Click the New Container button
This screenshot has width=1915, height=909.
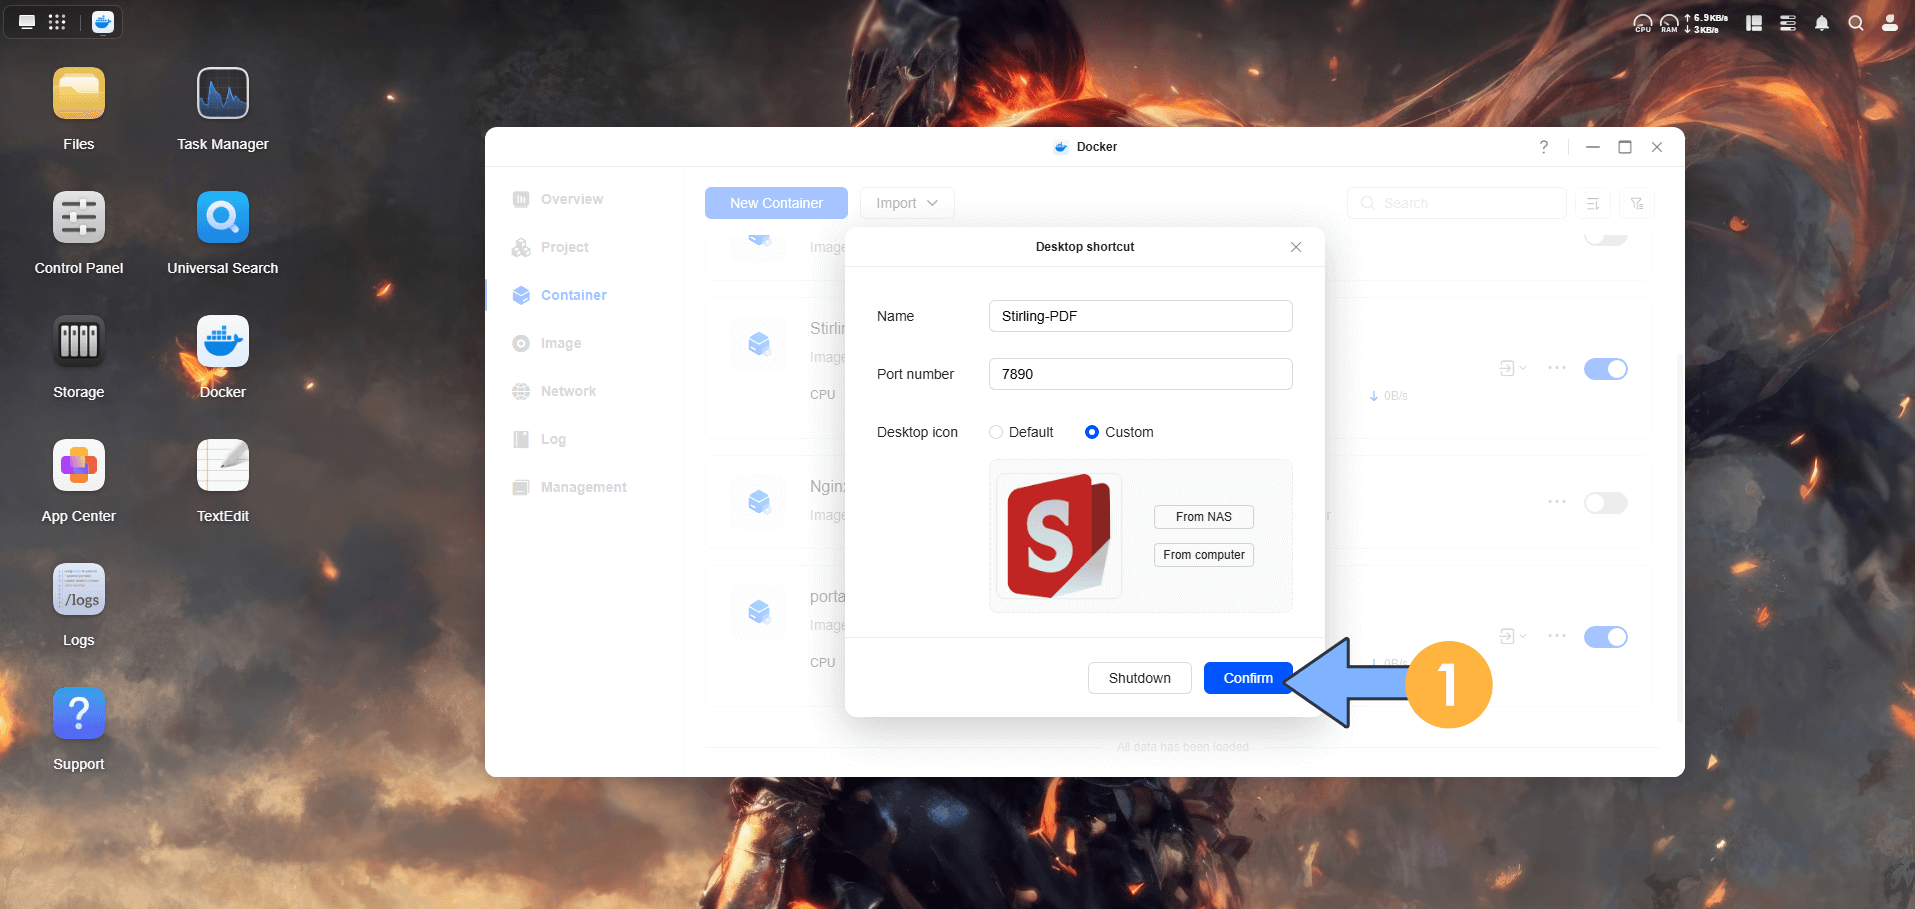pyautogui.click(x=776, y=203)
